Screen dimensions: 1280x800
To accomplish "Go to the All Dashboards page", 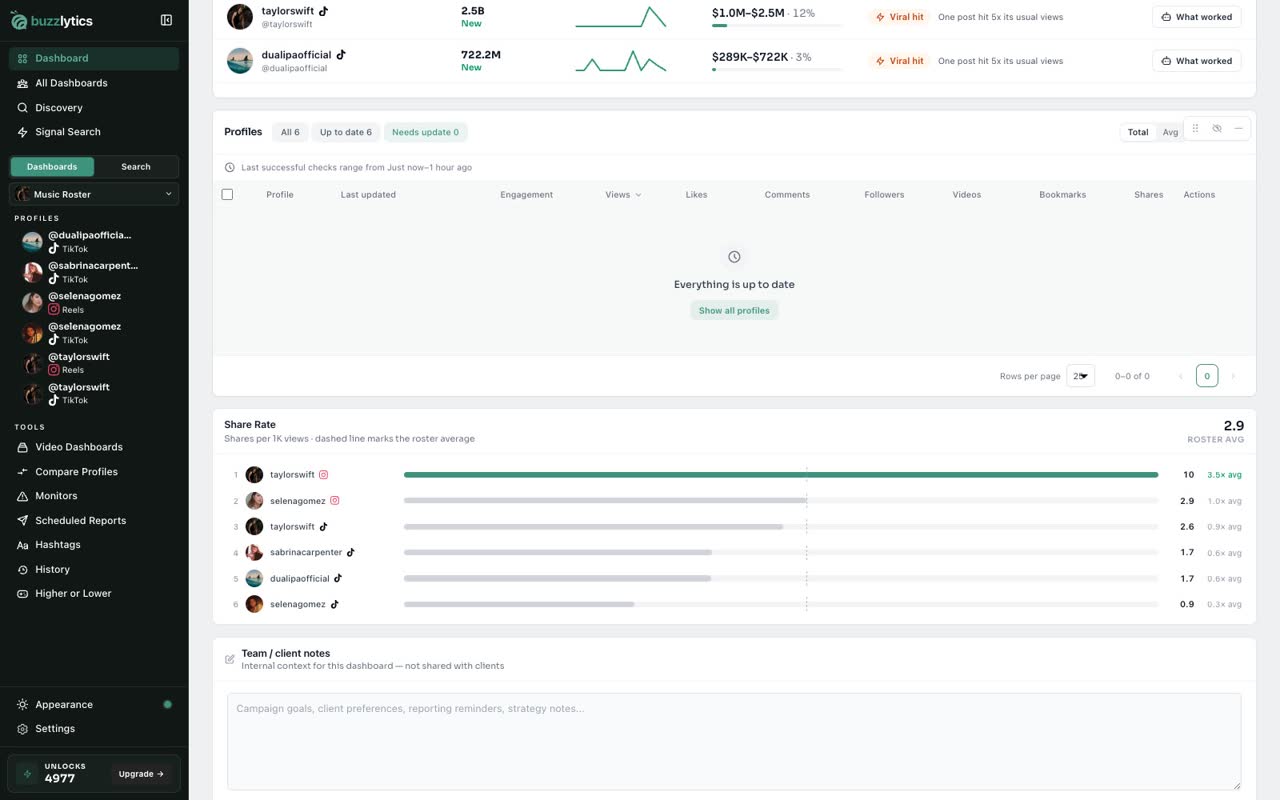I will 94,83.
